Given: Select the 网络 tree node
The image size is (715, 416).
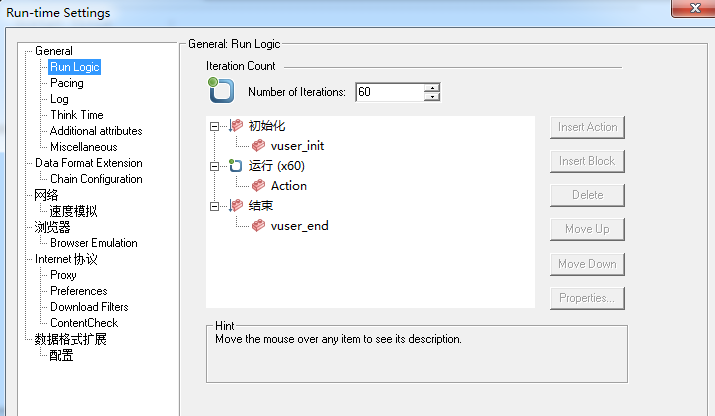Looking at the screenshot, I should click(x=46, y=195).
